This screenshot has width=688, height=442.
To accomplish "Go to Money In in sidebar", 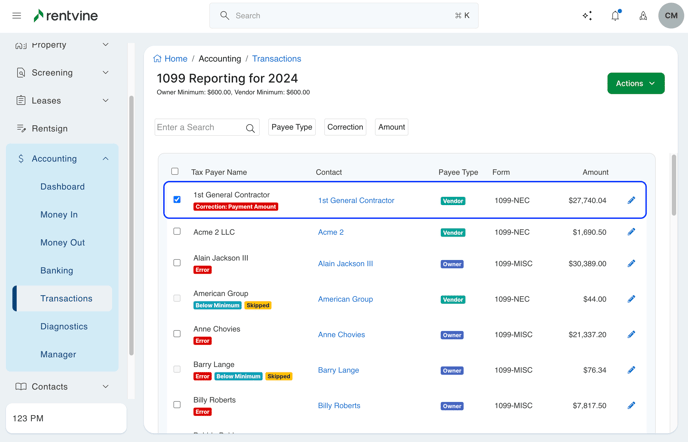I will [59, 214].
